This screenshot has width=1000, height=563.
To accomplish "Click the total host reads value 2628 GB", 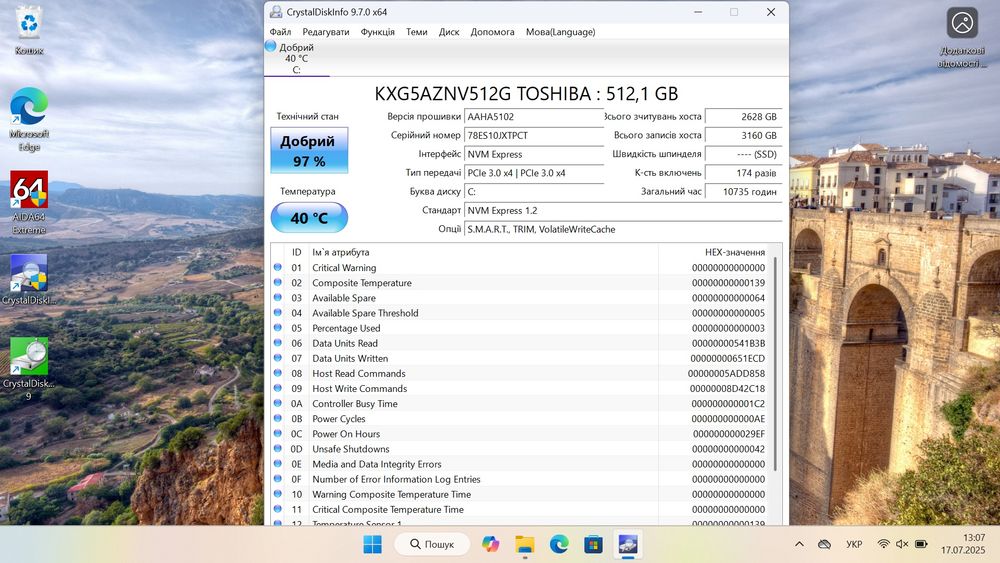I will (x=744, y=117).
